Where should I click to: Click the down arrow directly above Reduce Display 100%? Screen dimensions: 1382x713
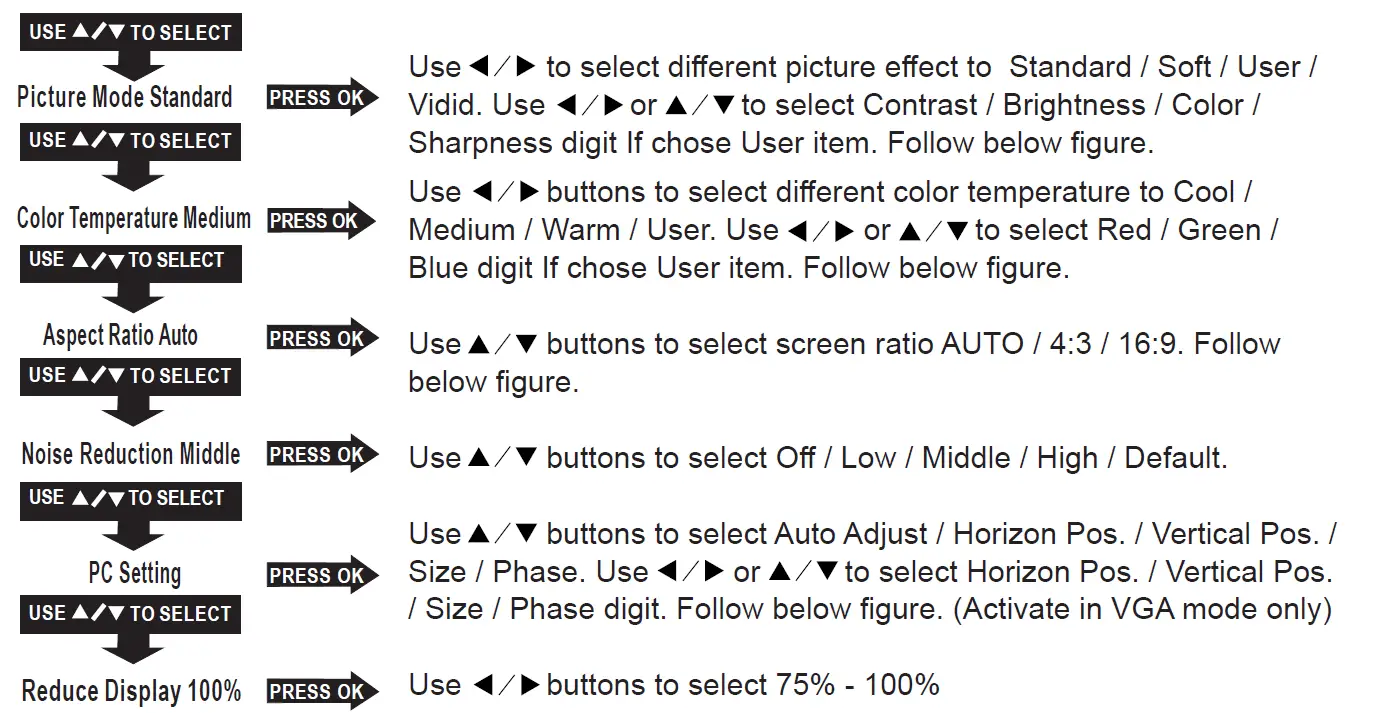click(x=130, y=650)
